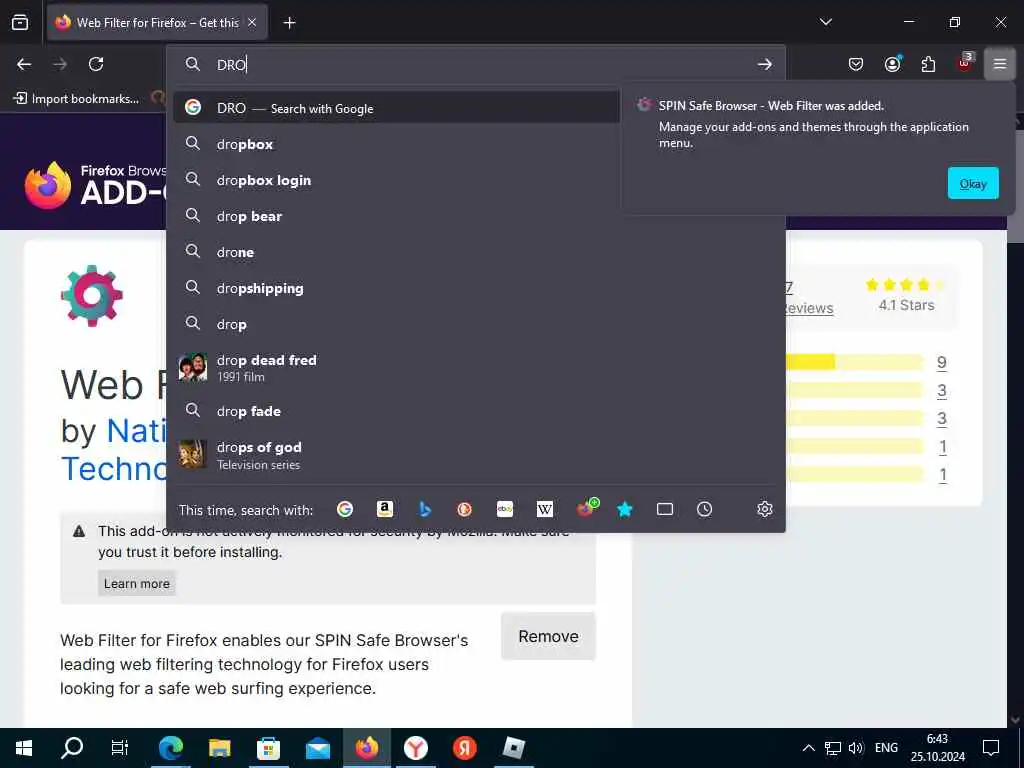The width and height of the screenshot is (1024, 768).
Task: Open Yandex Browser from taskbar
Action: pyautogui.click(x=415, y=748)
